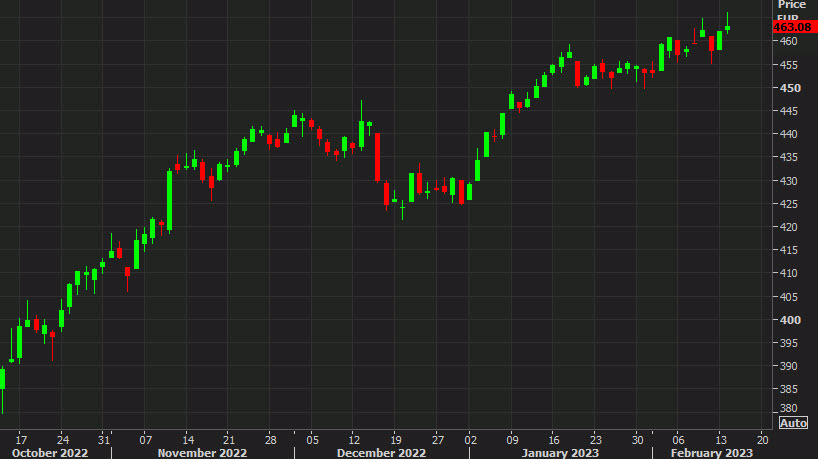Click the December 2022 month label
Screen dimensions: 818x459
point(381,453)
